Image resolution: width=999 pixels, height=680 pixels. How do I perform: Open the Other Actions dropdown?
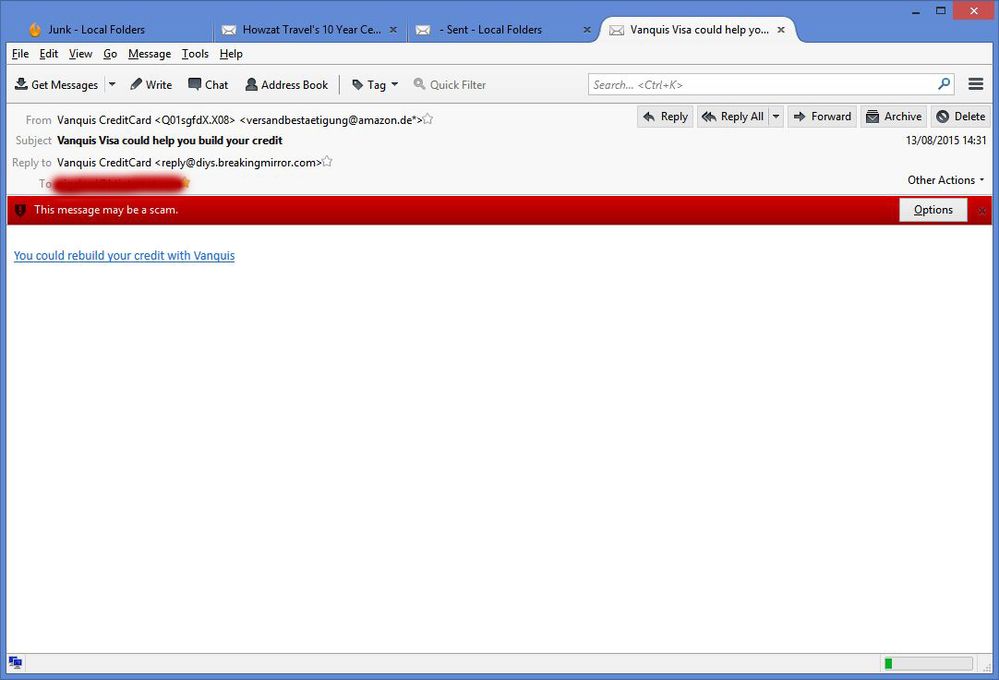click(945, 180)
